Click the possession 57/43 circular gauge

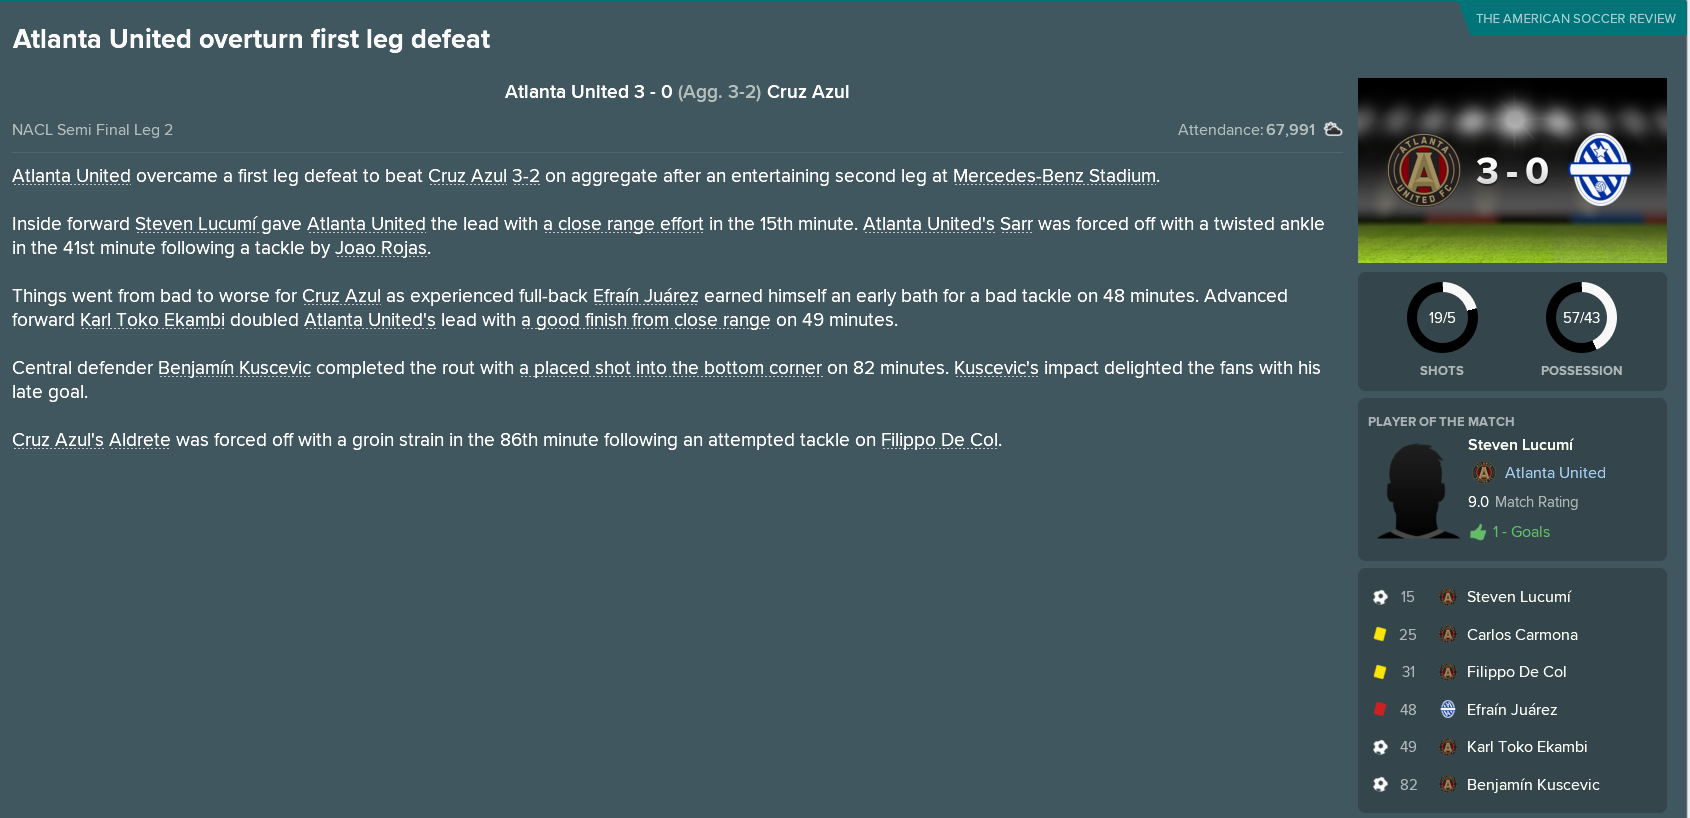click(x=1581, y=318)
